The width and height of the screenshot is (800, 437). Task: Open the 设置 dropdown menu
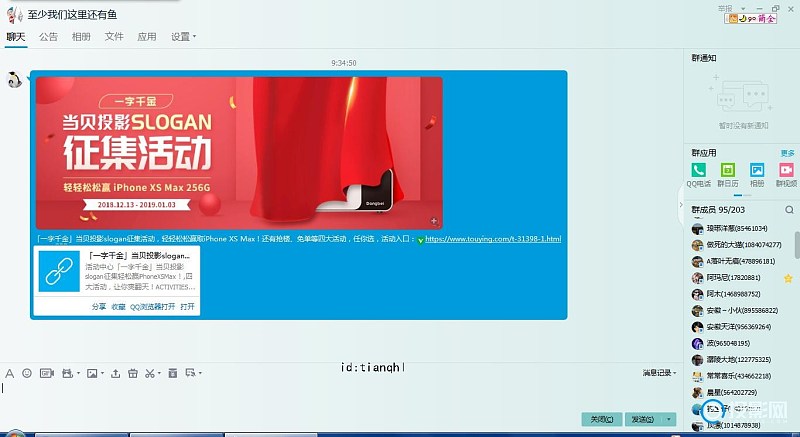[x=183, y=37]
